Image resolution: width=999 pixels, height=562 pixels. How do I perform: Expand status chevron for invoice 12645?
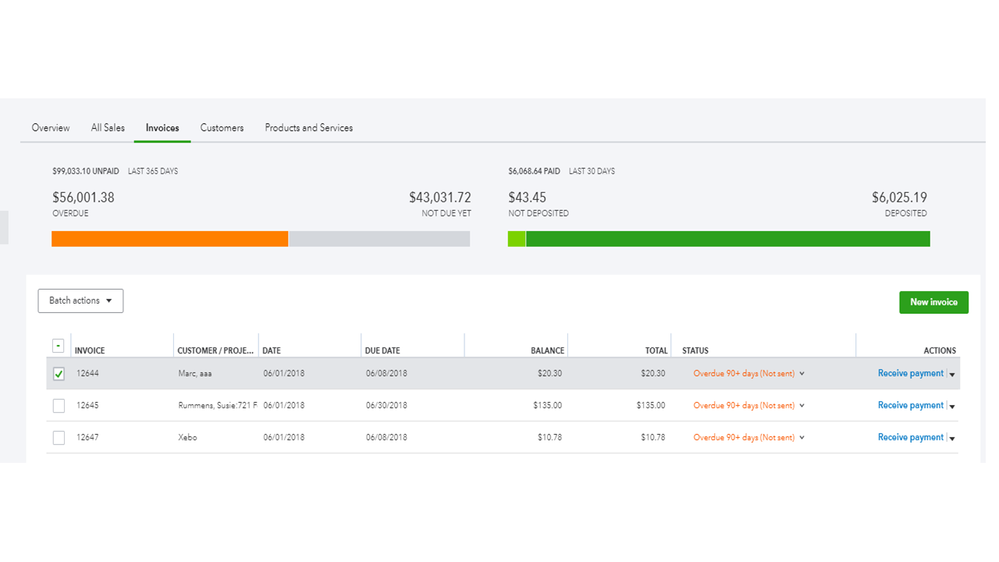[802, 406]
